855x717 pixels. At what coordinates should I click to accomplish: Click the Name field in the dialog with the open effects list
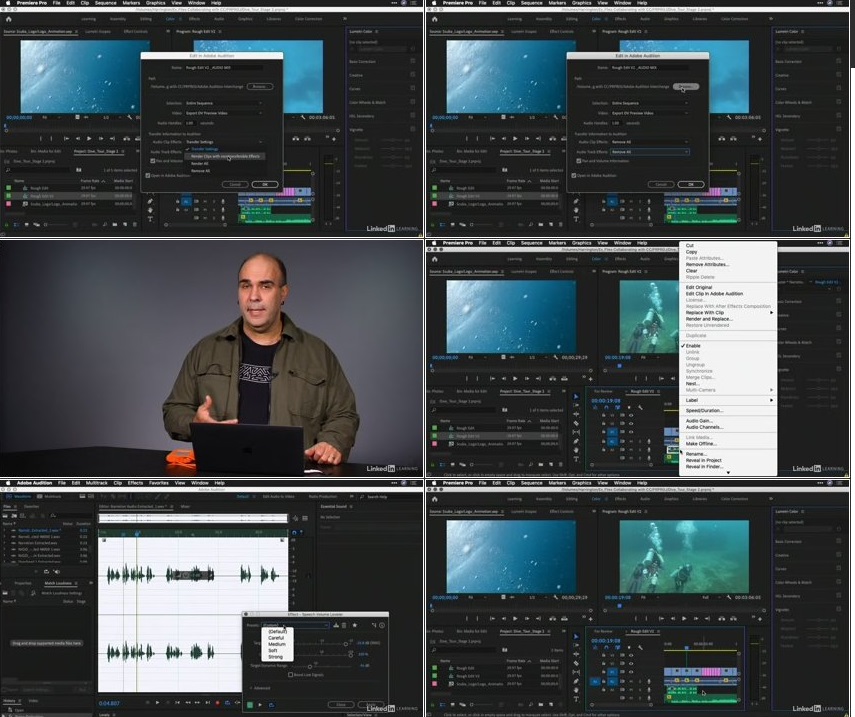[224, 68]
